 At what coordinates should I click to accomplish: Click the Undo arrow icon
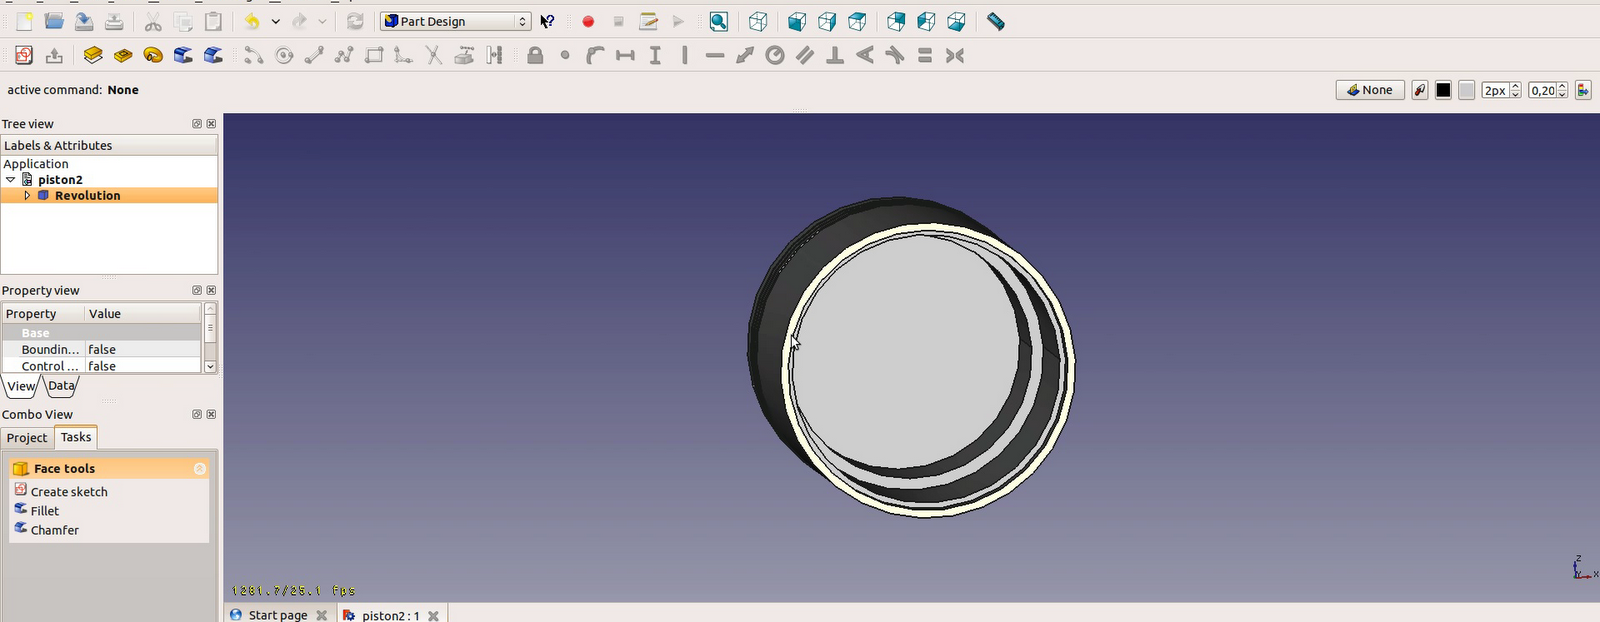pos(252,21)
